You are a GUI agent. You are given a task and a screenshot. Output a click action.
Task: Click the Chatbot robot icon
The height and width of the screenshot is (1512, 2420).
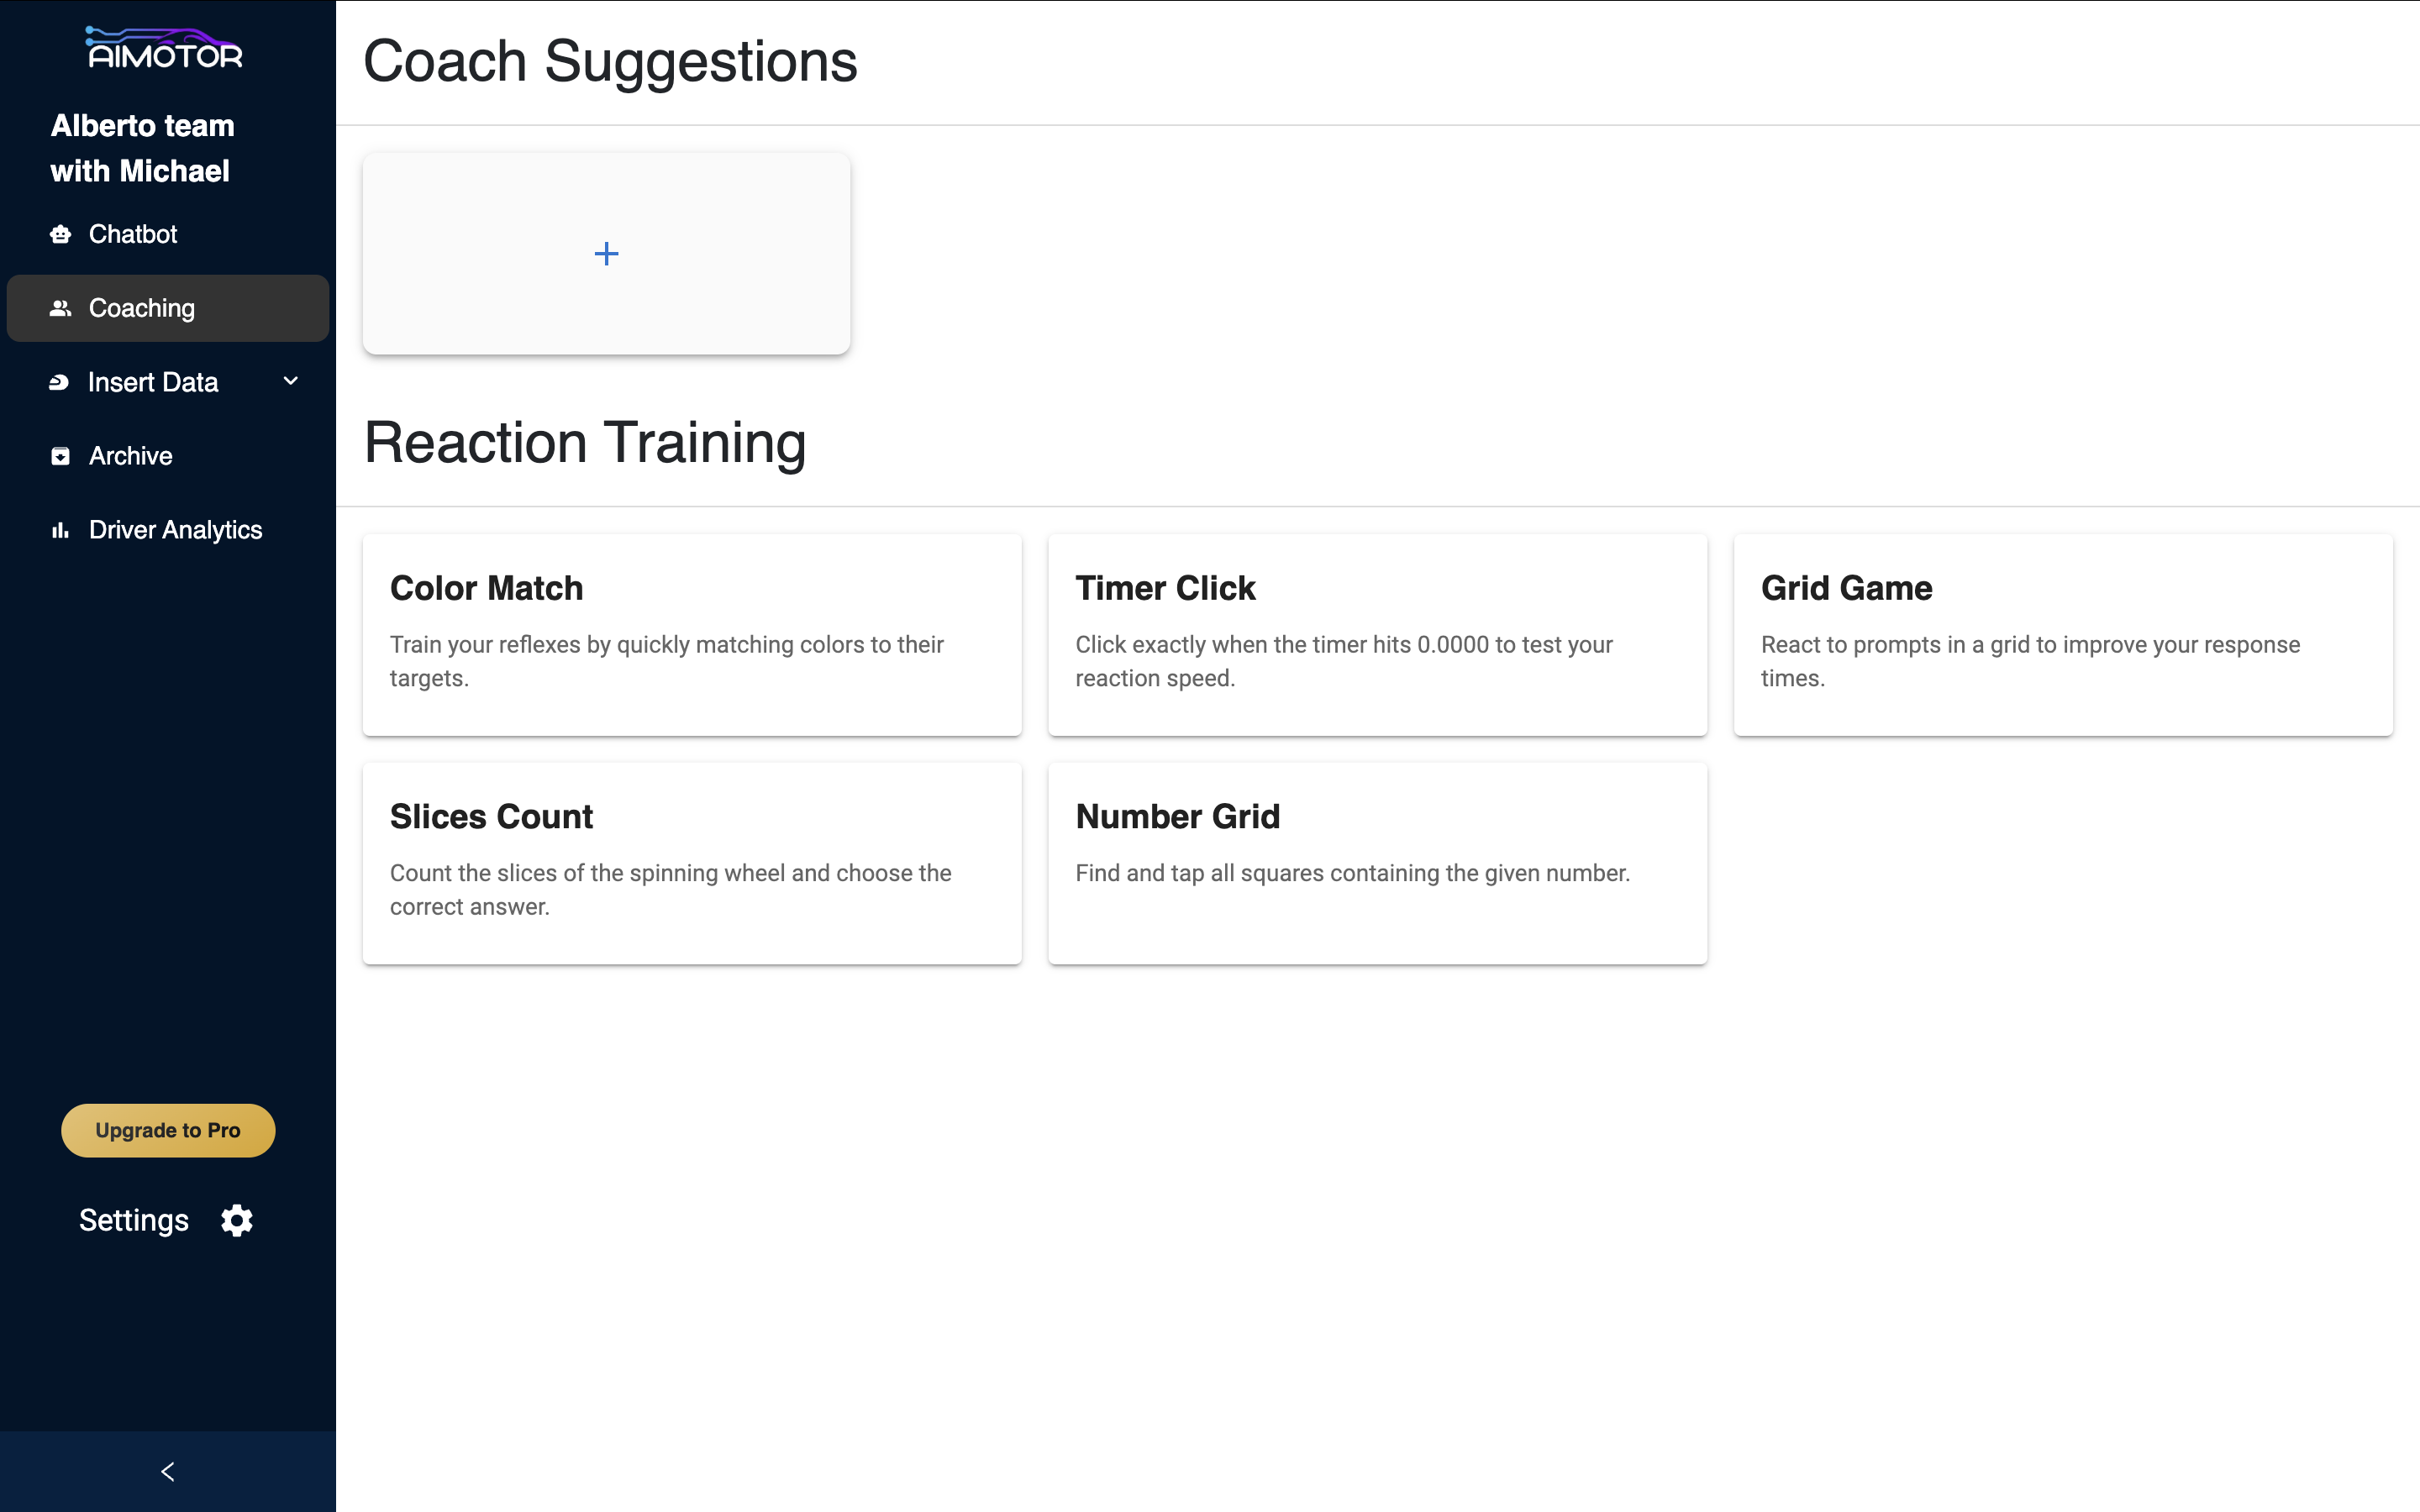61,234
